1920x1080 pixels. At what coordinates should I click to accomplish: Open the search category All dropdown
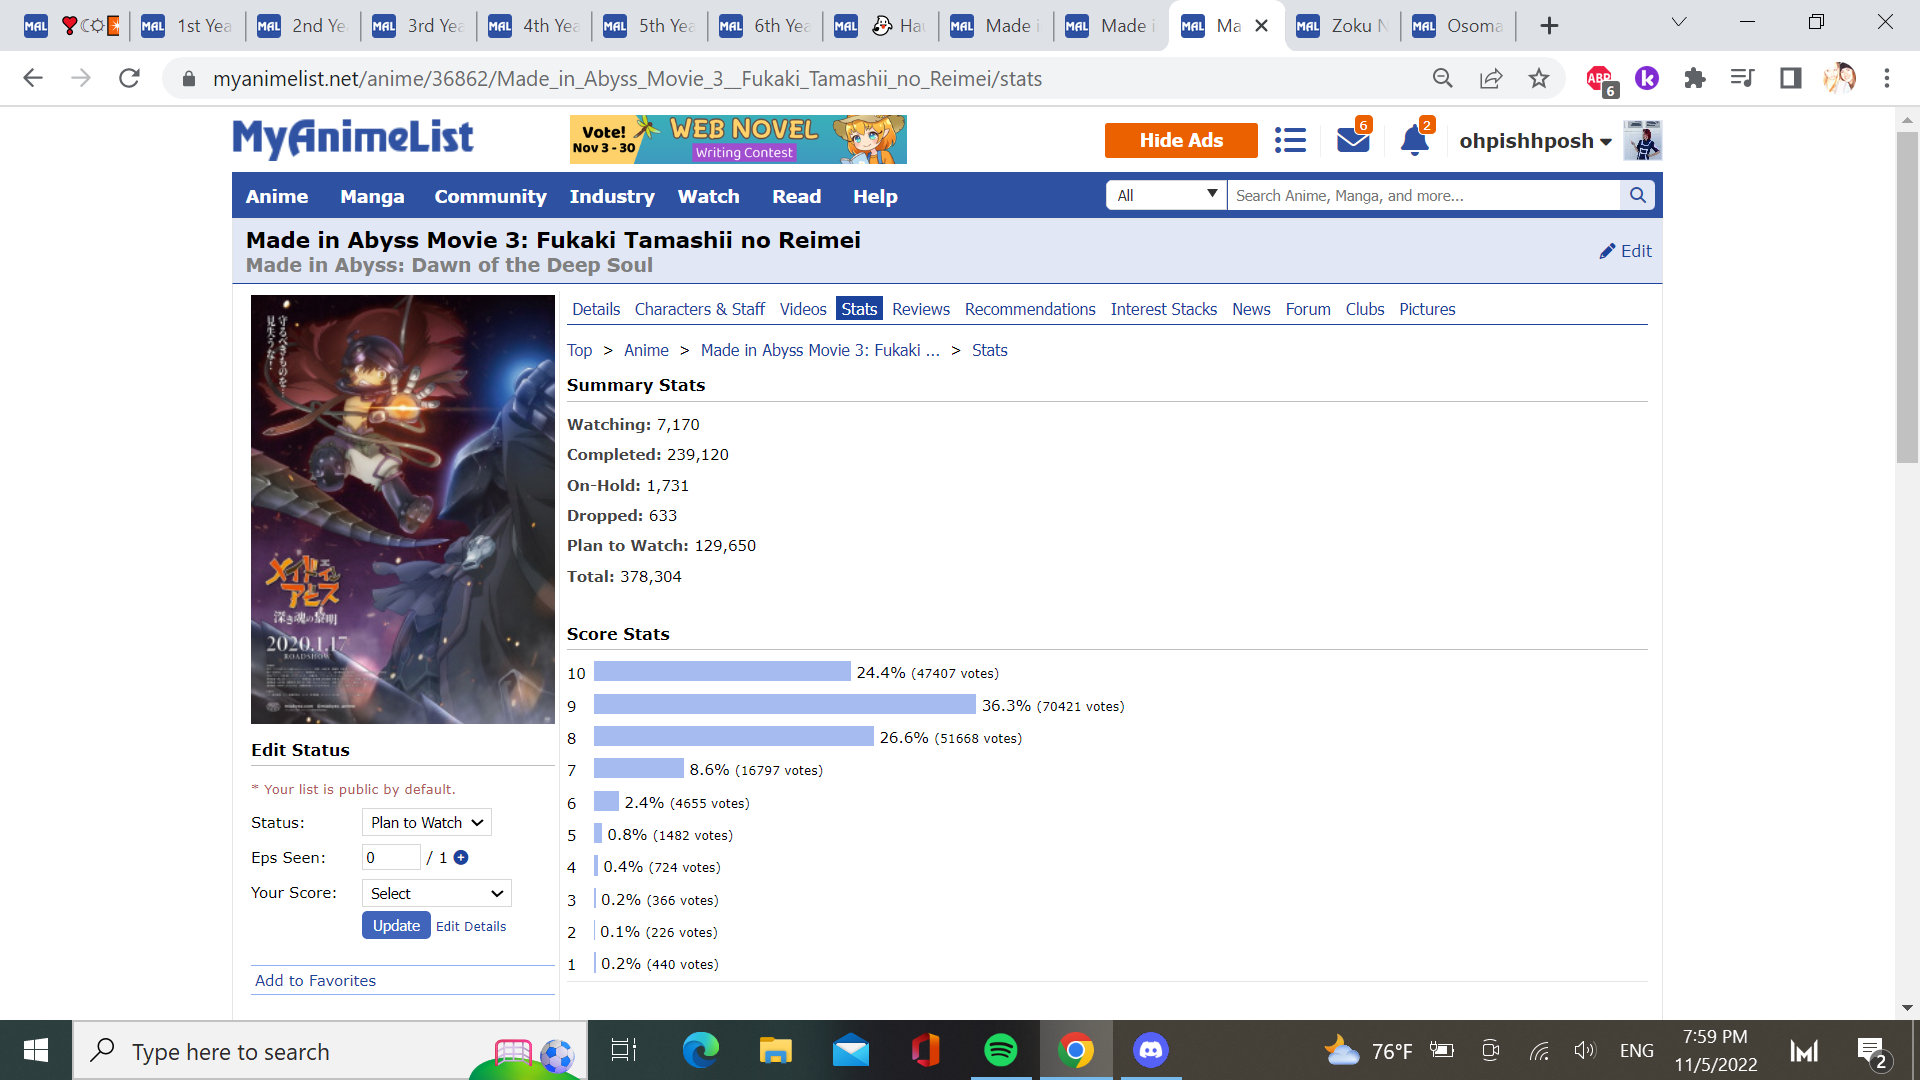(x=1166, y=195)
